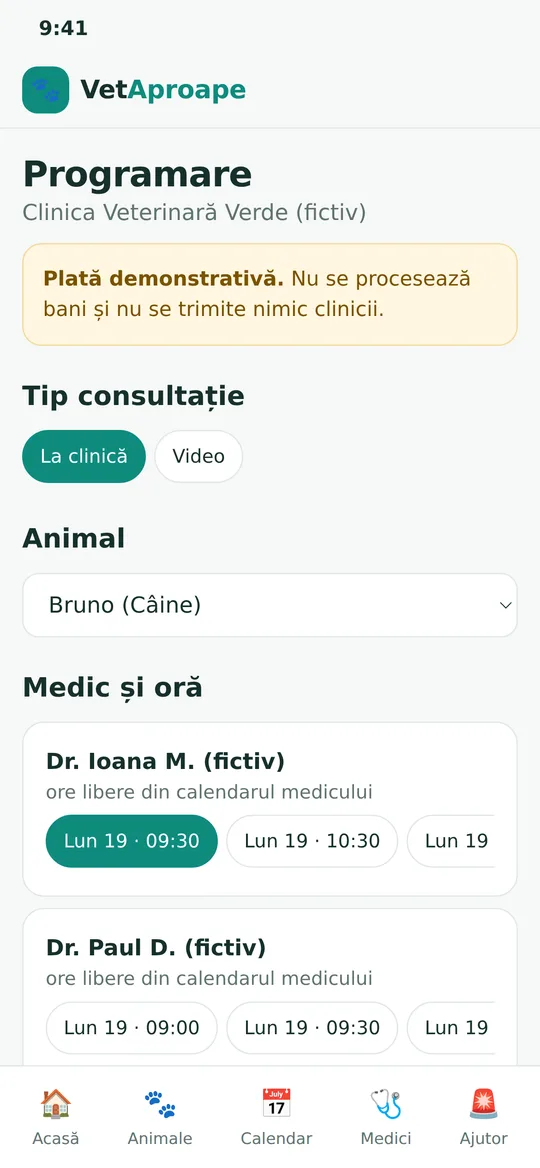Image resolution: width=540 pixels, height=1168 pixels.
Task: Select La clinică consultation type
Action: pyautogui.click(x=84, y=456)
